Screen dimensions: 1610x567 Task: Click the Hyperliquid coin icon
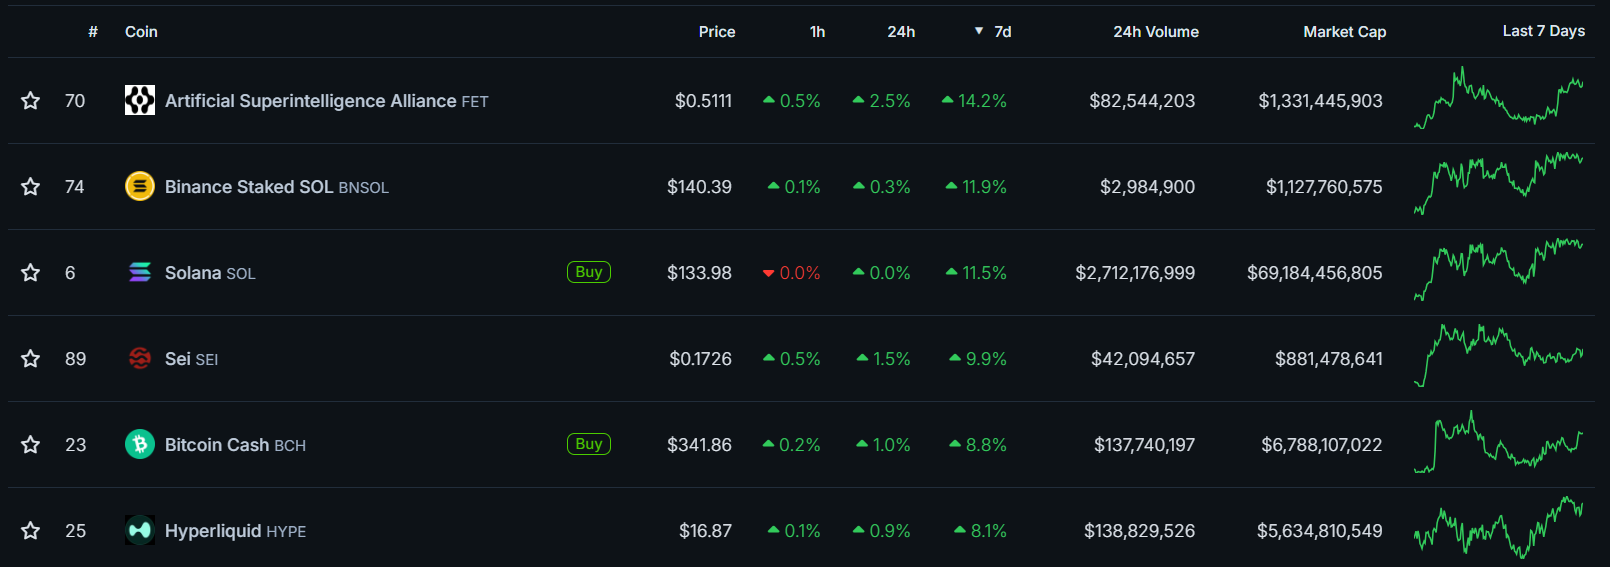[x=140, y=530]
